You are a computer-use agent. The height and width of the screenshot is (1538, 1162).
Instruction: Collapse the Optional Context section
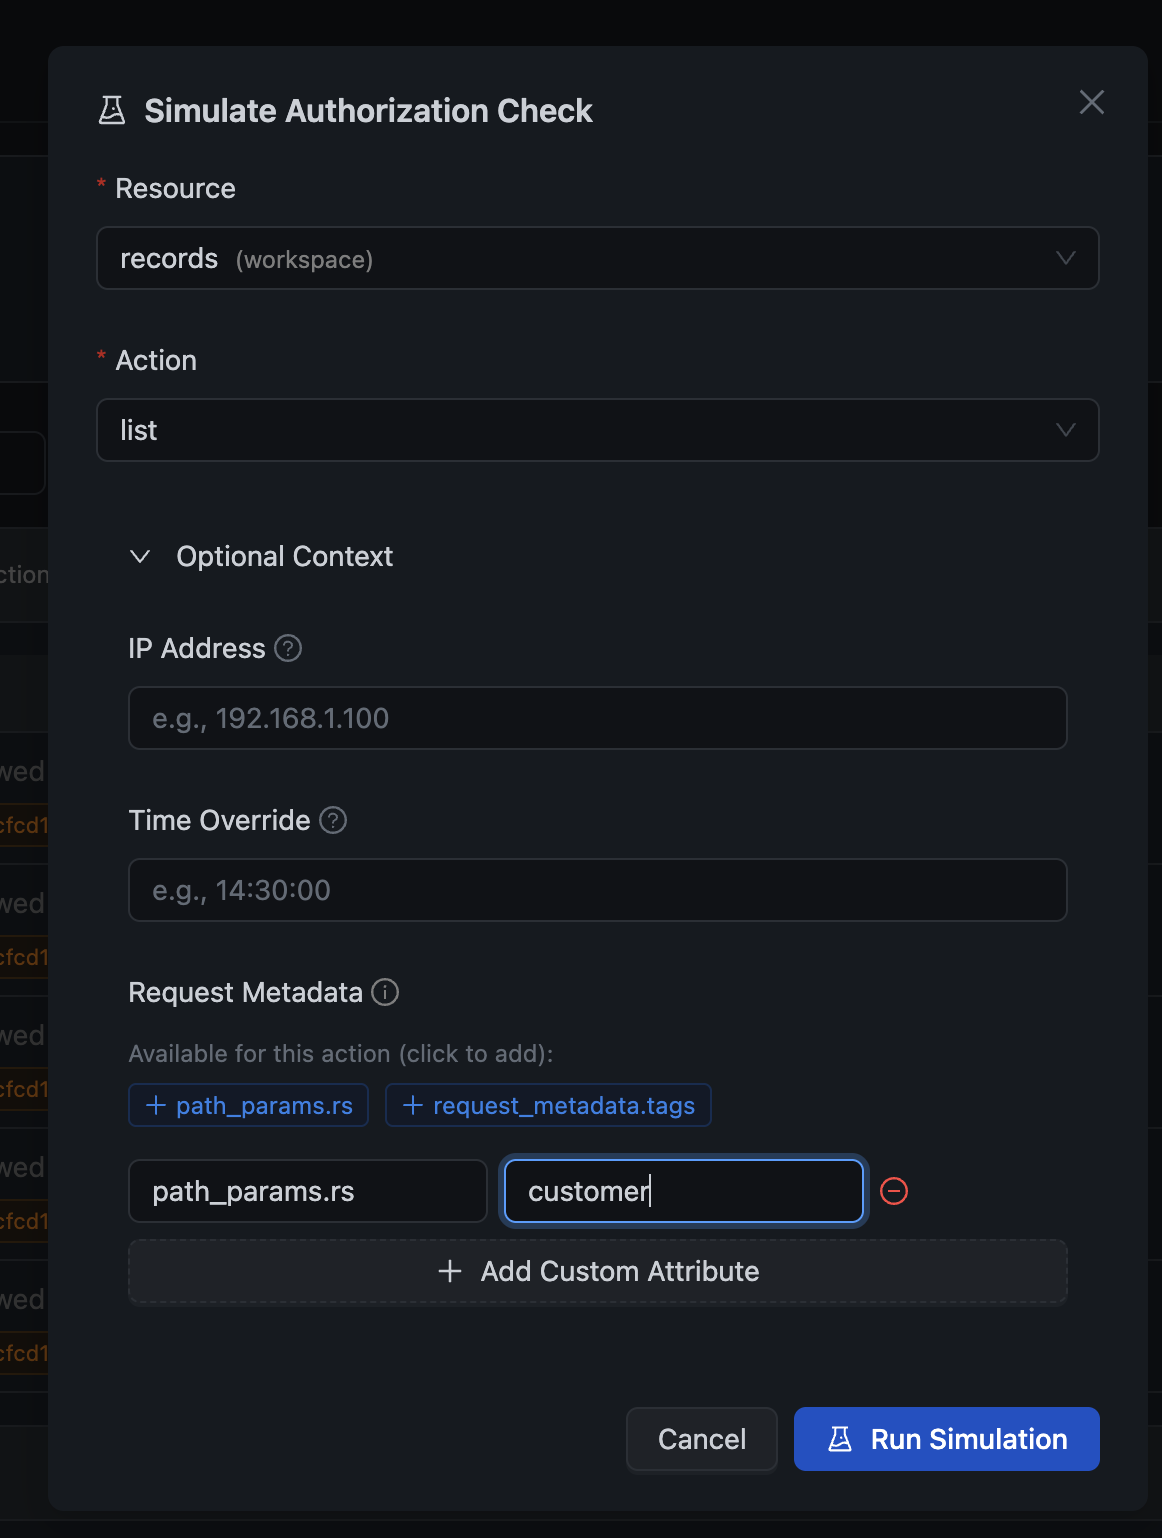pos(141,557)
